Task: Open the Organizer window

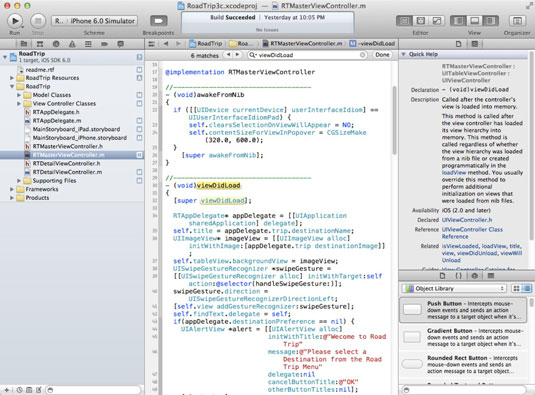Action: tap(517, 21)
